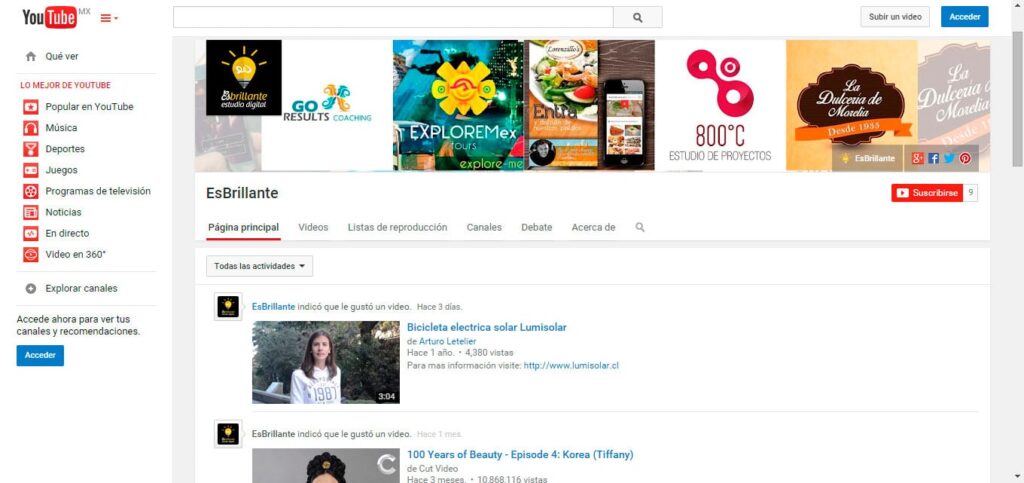Open the Facebook icon in banner
The height and width of the screenshot is (483, 1024).
[x=933, y=158]
